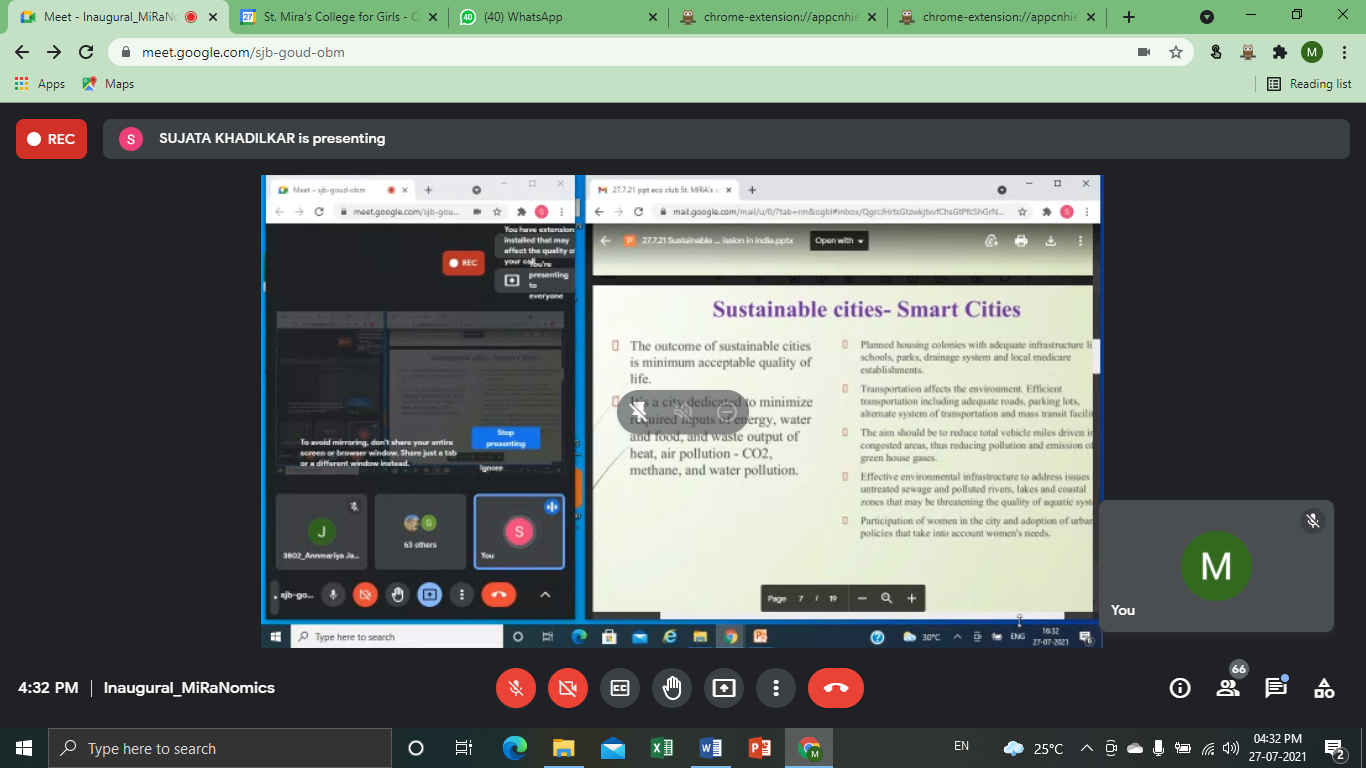Open Chrome extensions puzzle menu
This screenshot has width=1366, height=768.
click(1279, 52)
